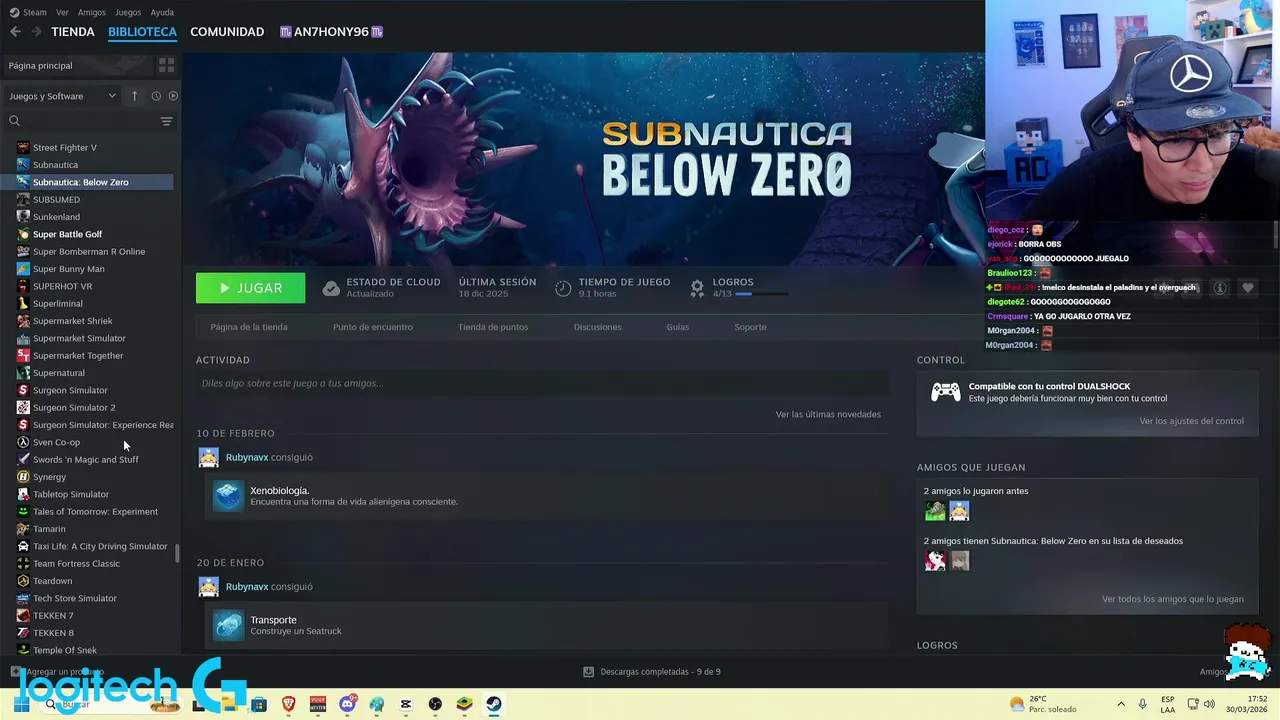Open Ver los ajustes del control
The width and height of the screenshot is (1280, 720).
pyautogui.click(x=1192, y=421)
